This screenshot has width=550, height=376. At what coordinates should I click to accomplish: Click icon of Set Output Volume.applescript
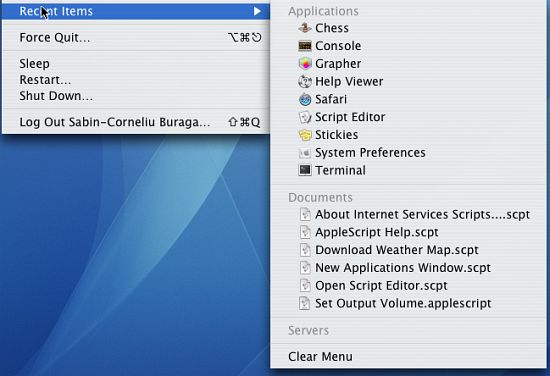click(x=305, y=303)
